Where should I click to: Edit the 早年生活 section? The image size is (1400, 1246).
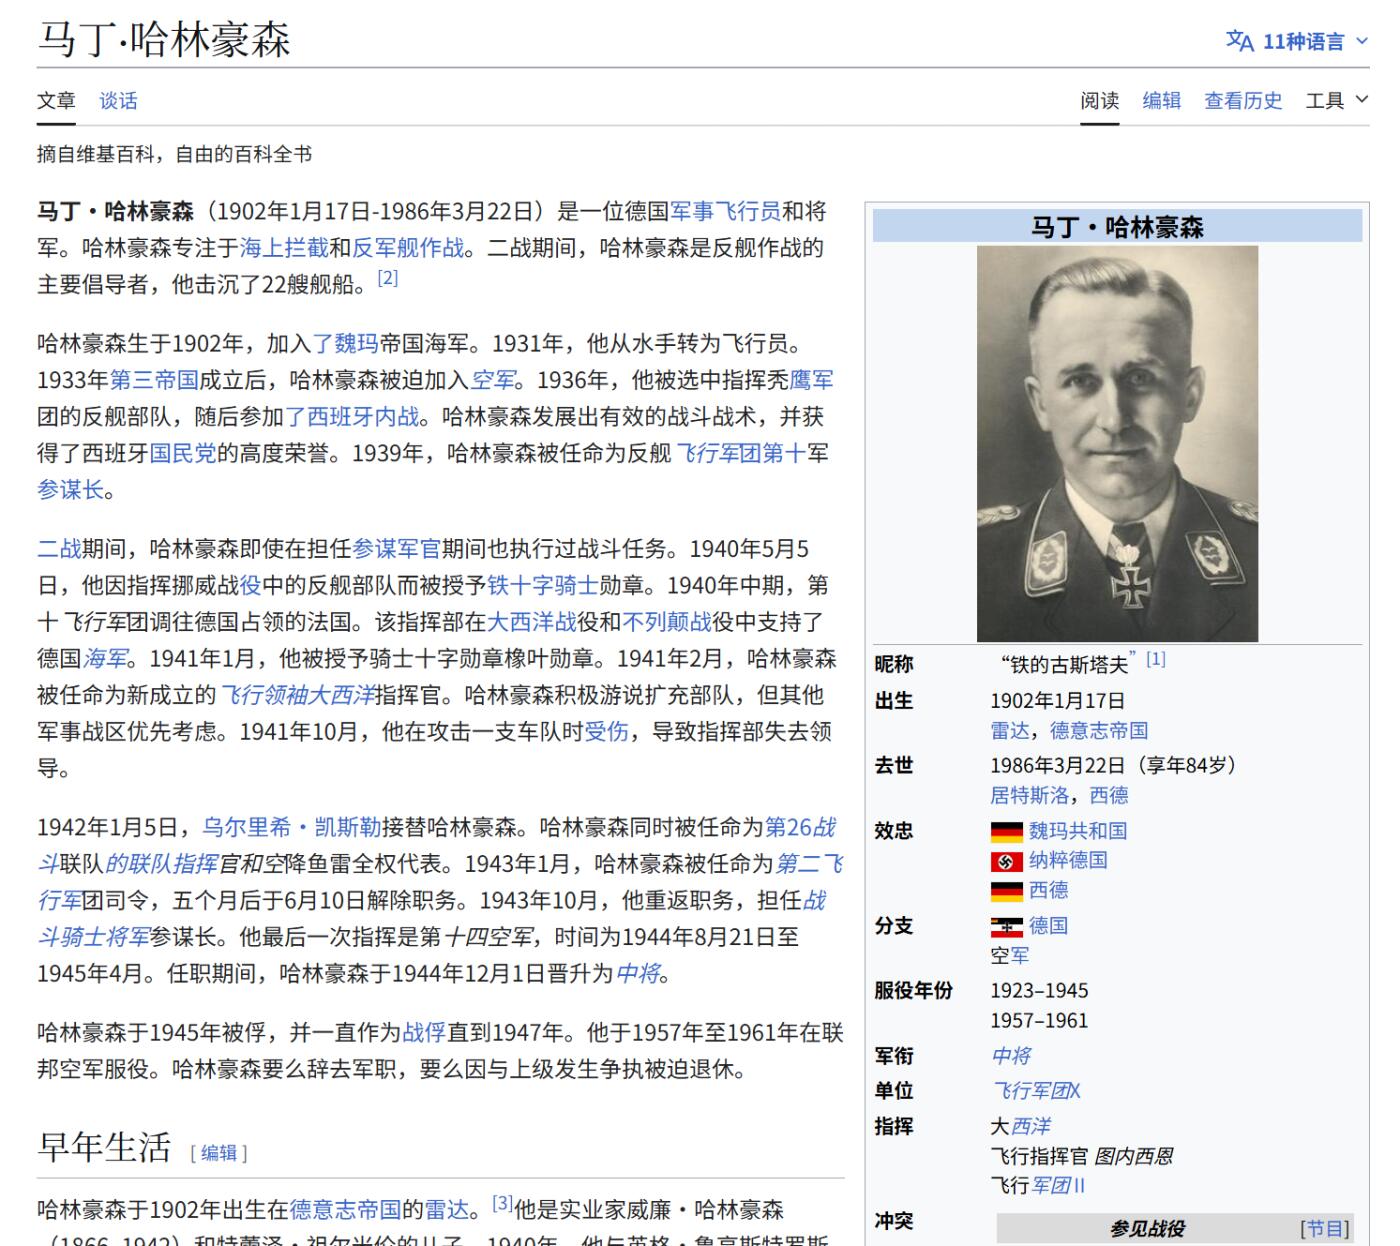(x=219, y=1153)
